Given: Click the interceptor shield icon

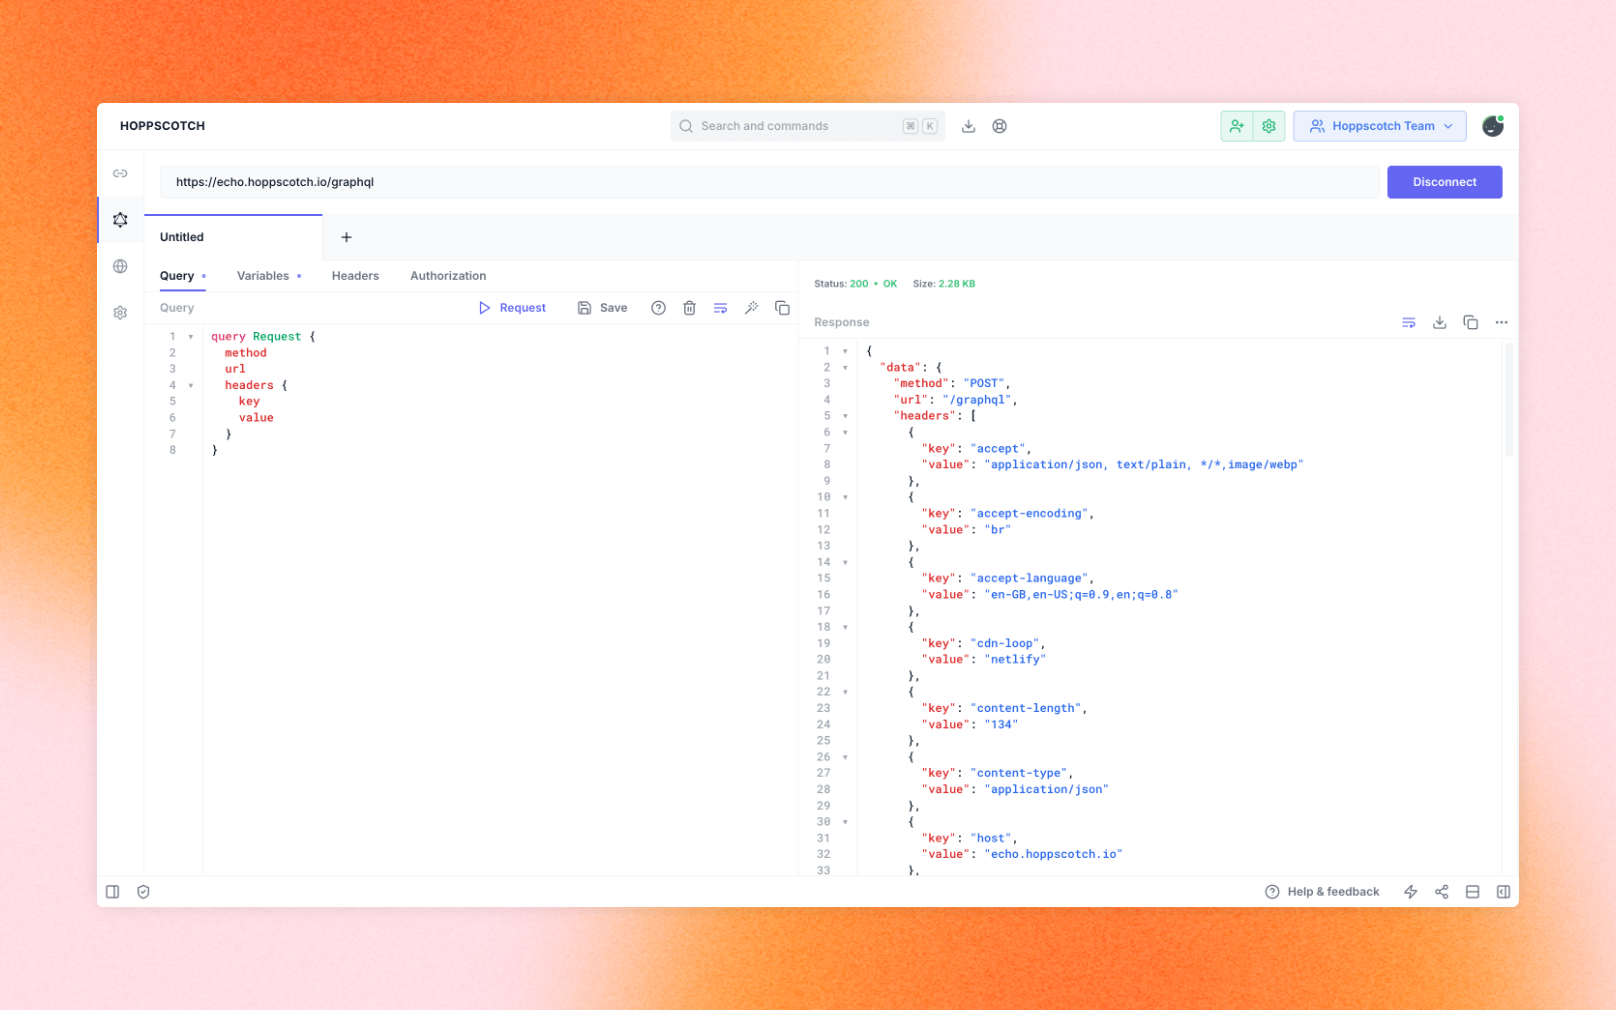Looking at the screenshot, I should coord(143,892).
